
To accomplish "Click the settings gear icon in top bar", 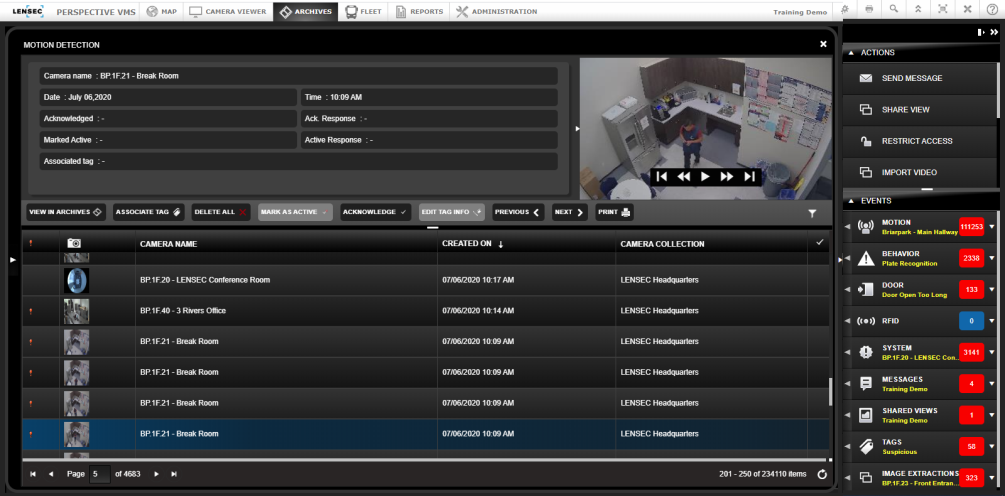I will (x=844, y=10).
